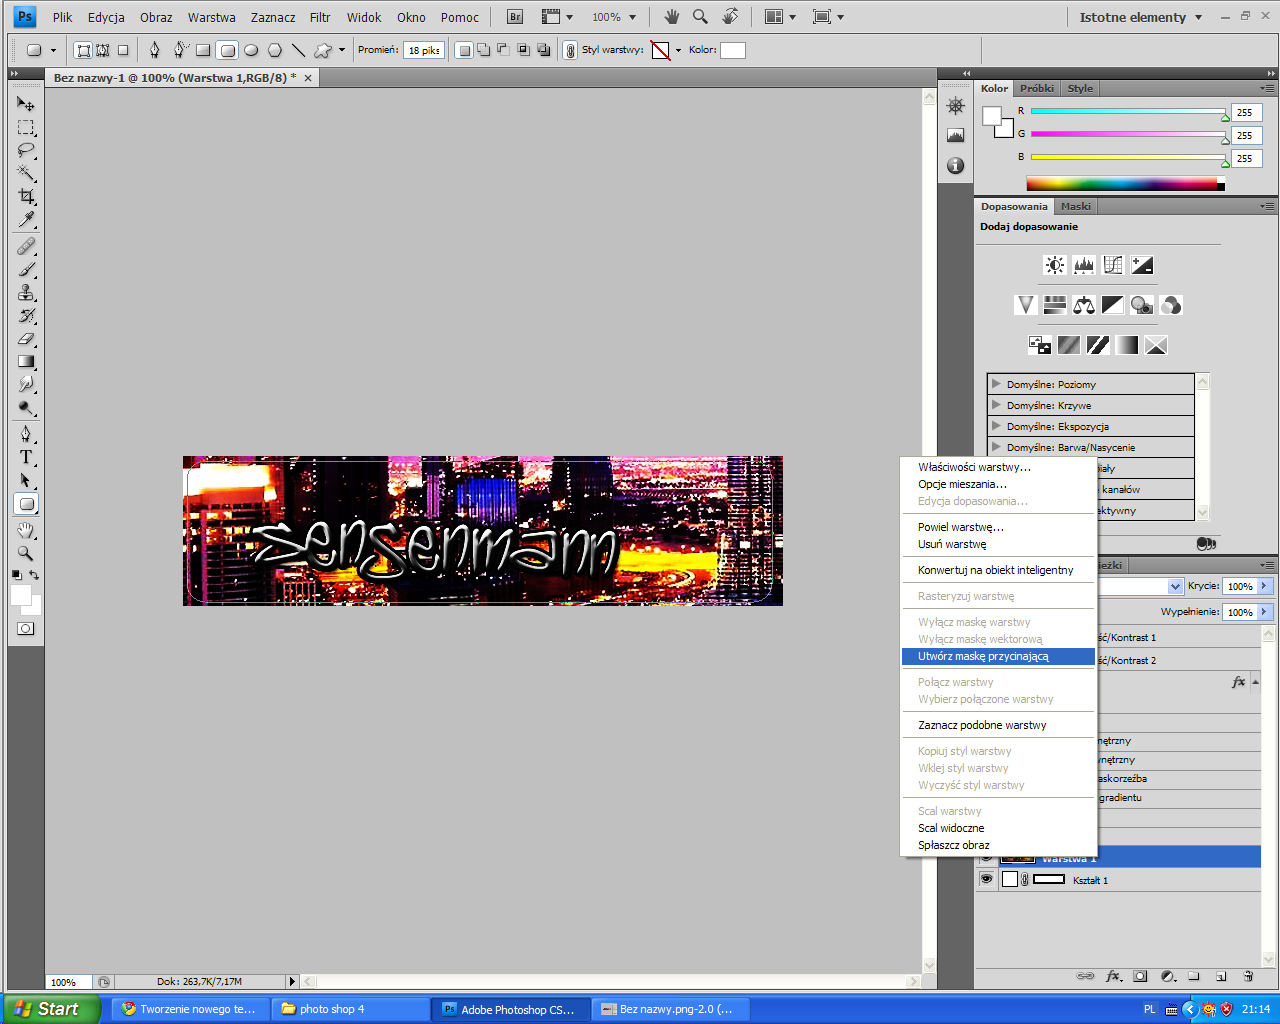Screen dimensions: 1280x1024
Task: Add a Color Balance adjustment via the scales icon
Action: 1084,305
